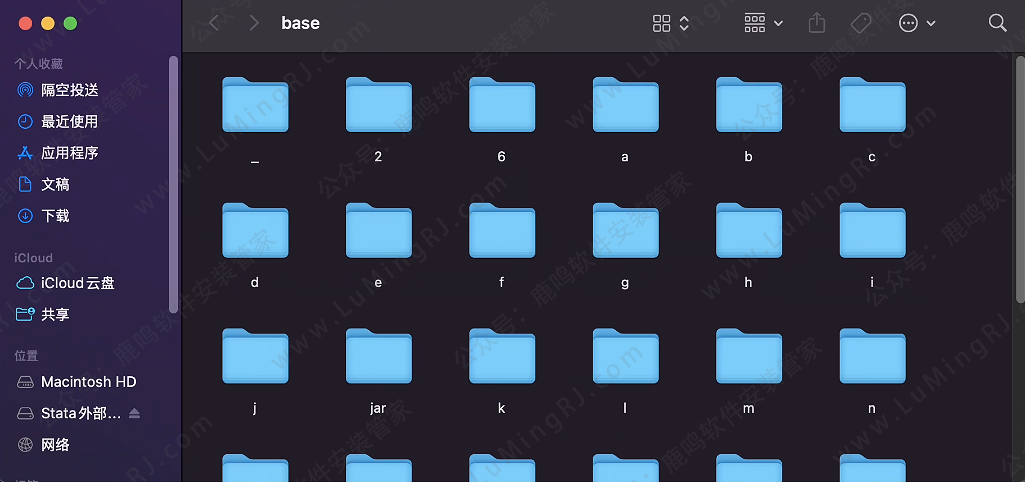Image resolution: width=1025 pixels, height=482 pixels.
Task: Open Downloads (下载) in sidebar
Action: [x=55, y=216]
